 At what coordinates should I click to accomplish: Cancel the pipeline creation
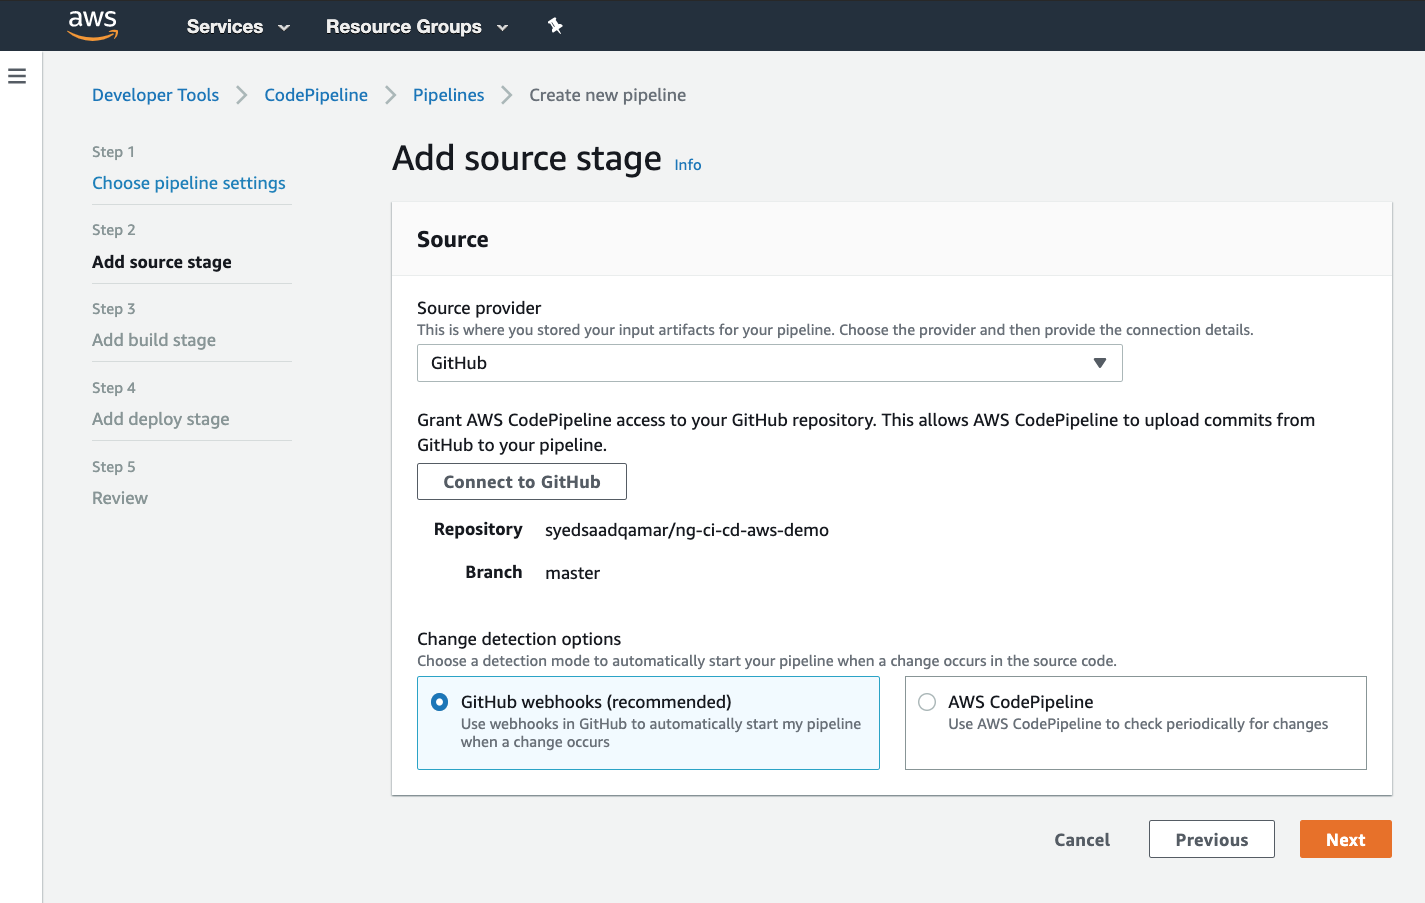point(1081,840)
